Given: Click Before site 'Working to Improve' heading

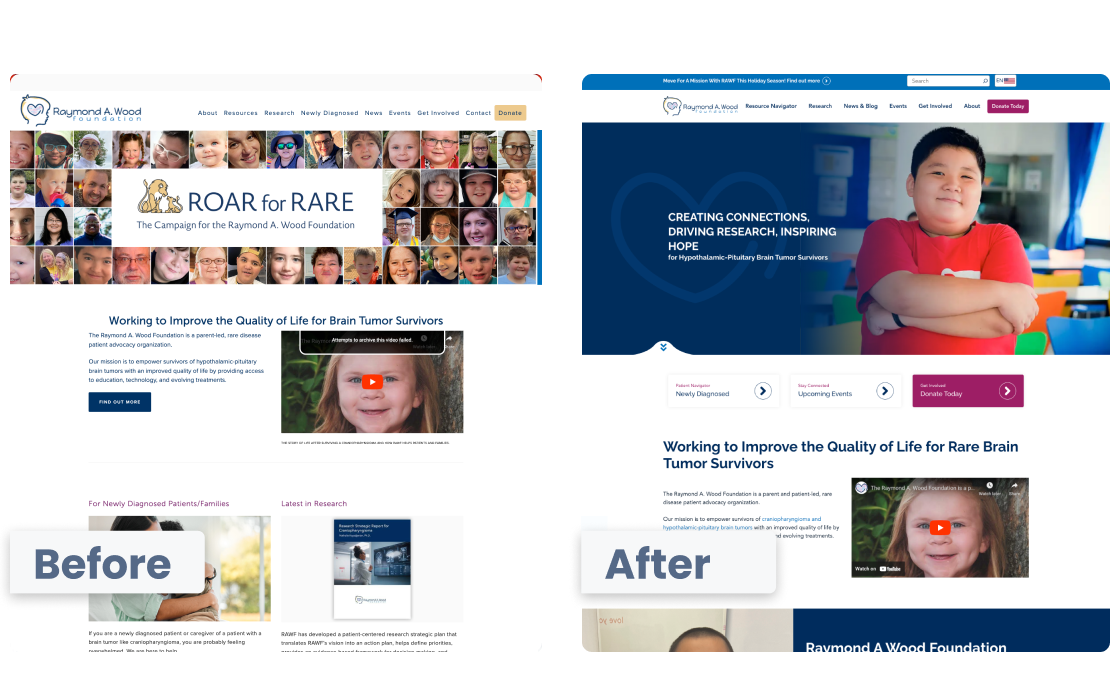Looking at the screenshot, I should pyautogui.click(x=276, y=321).
